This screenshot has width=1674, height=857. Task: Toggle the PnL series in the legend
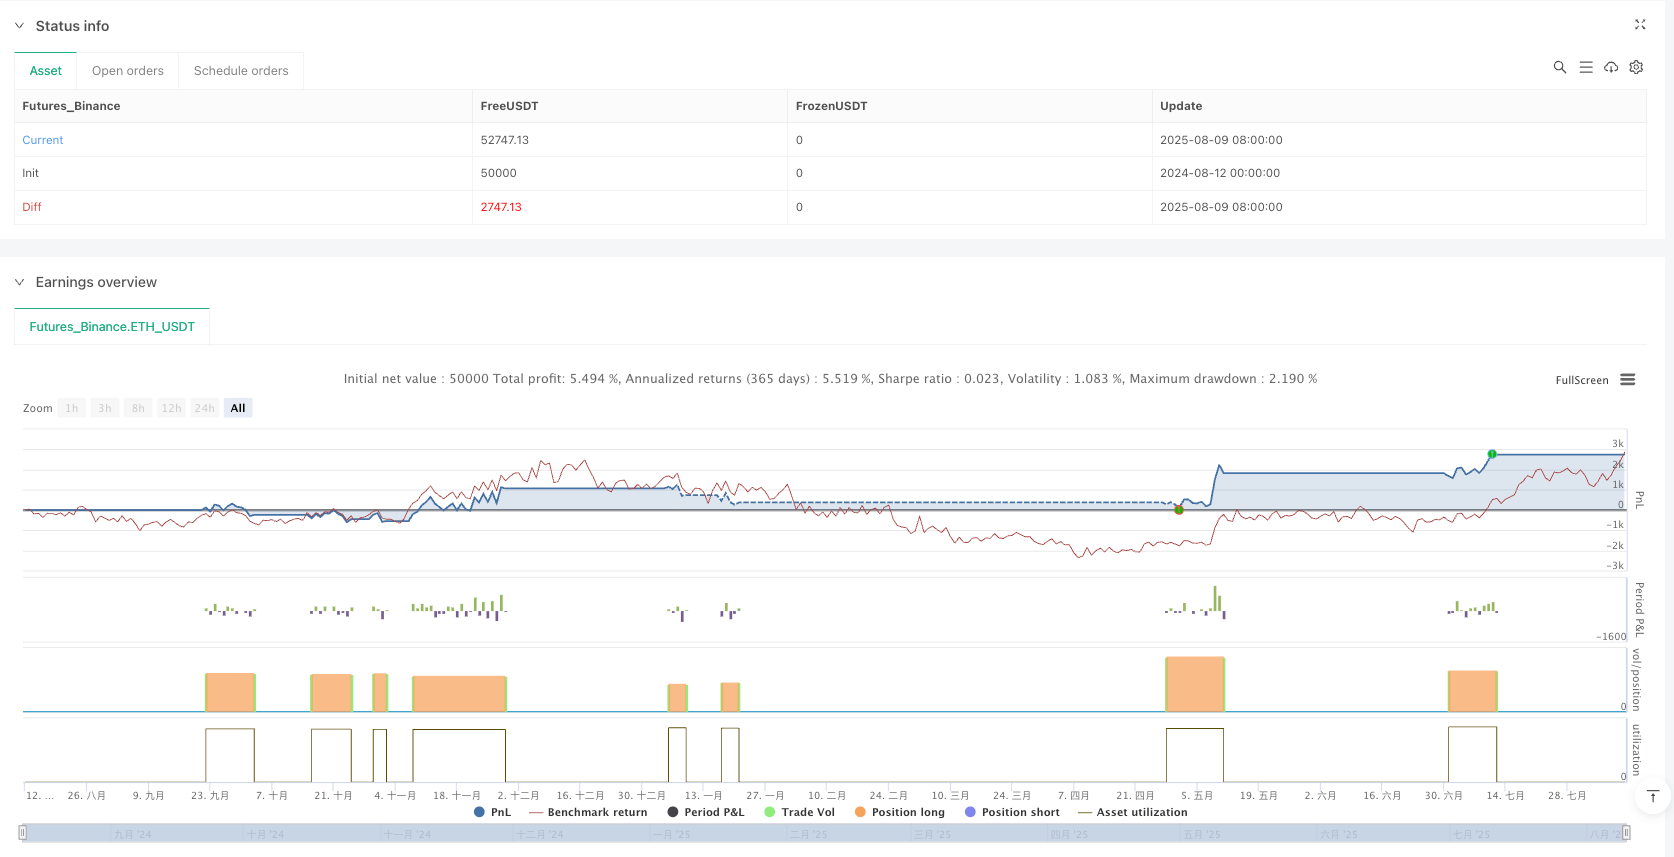[x=492, y=812]
